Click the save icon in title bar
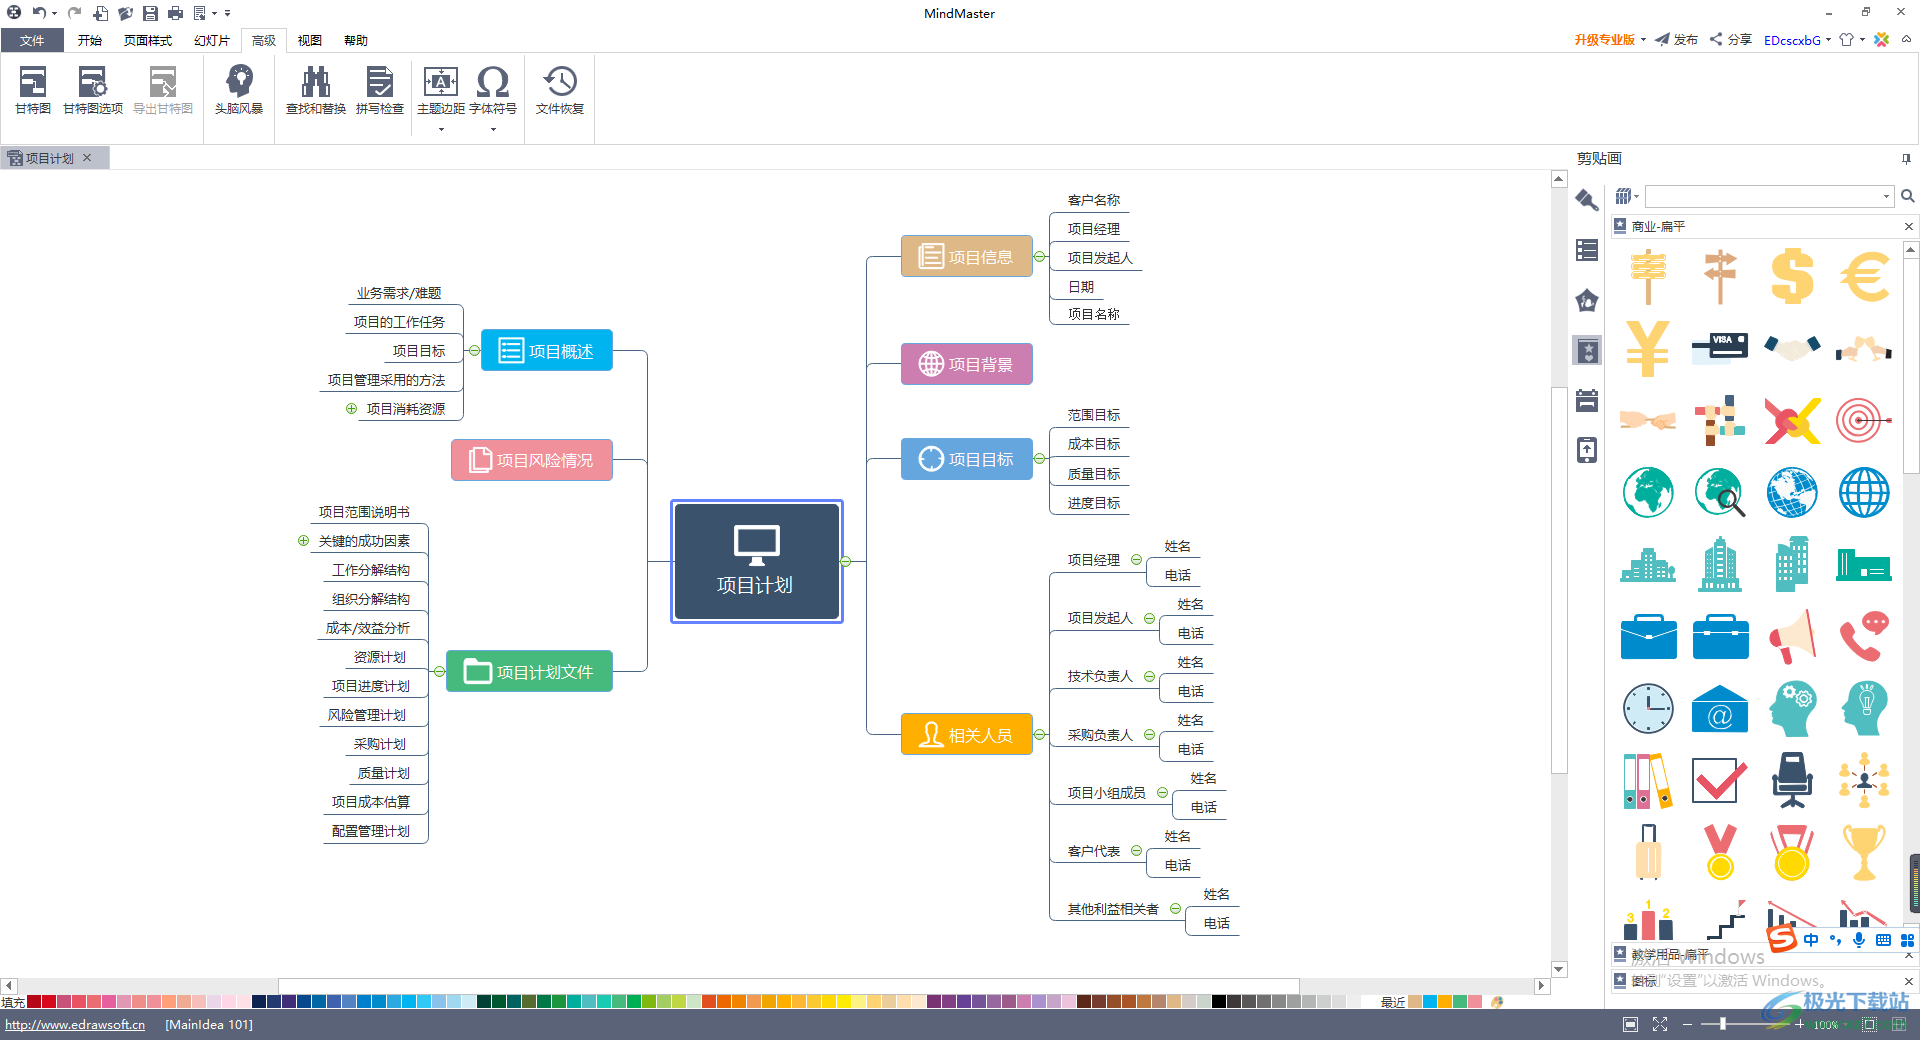 (x=150, y=13)
